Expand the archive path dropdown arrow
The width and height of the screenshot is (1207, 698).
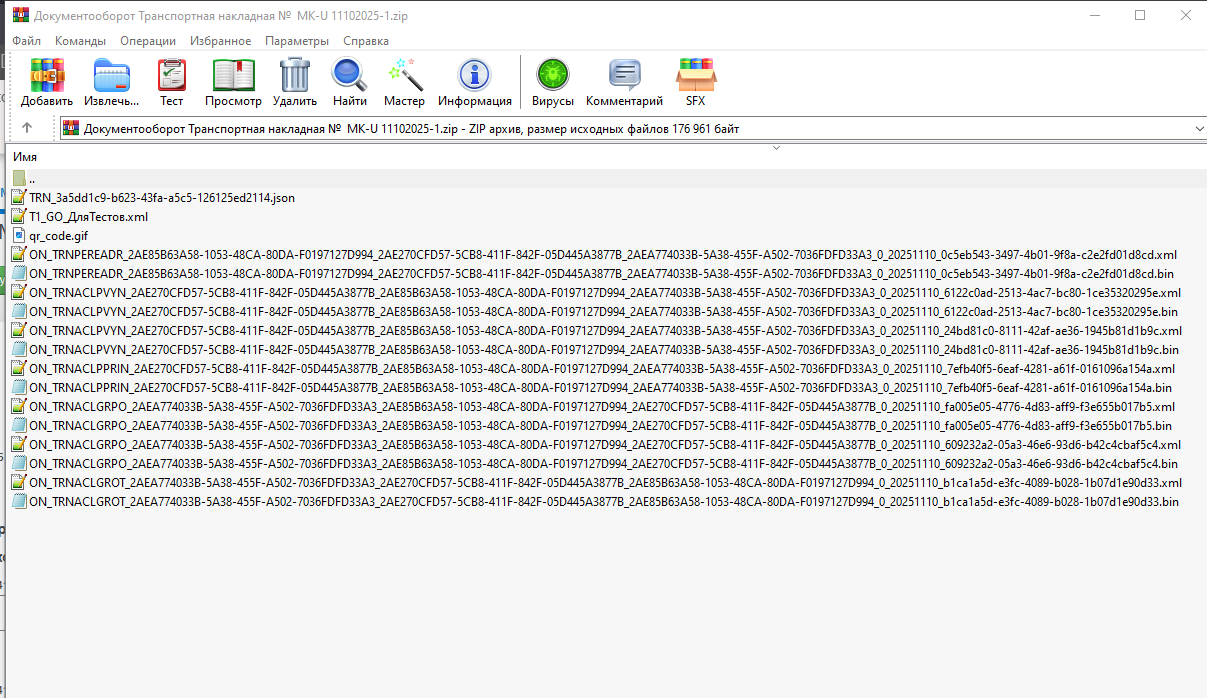[1198, 129]
